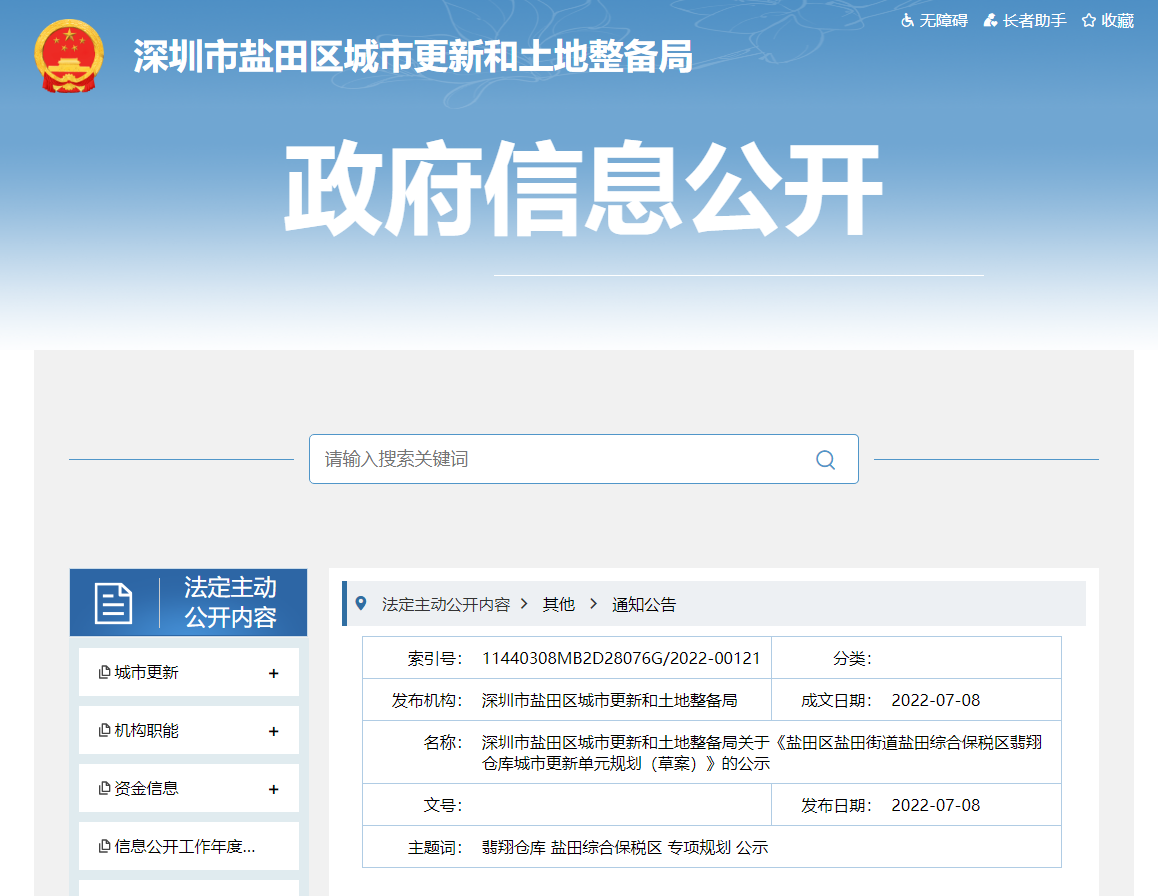Open the 信息公开工作年度 sidebar item
The image size is (1158, 896).
(185, 847)
